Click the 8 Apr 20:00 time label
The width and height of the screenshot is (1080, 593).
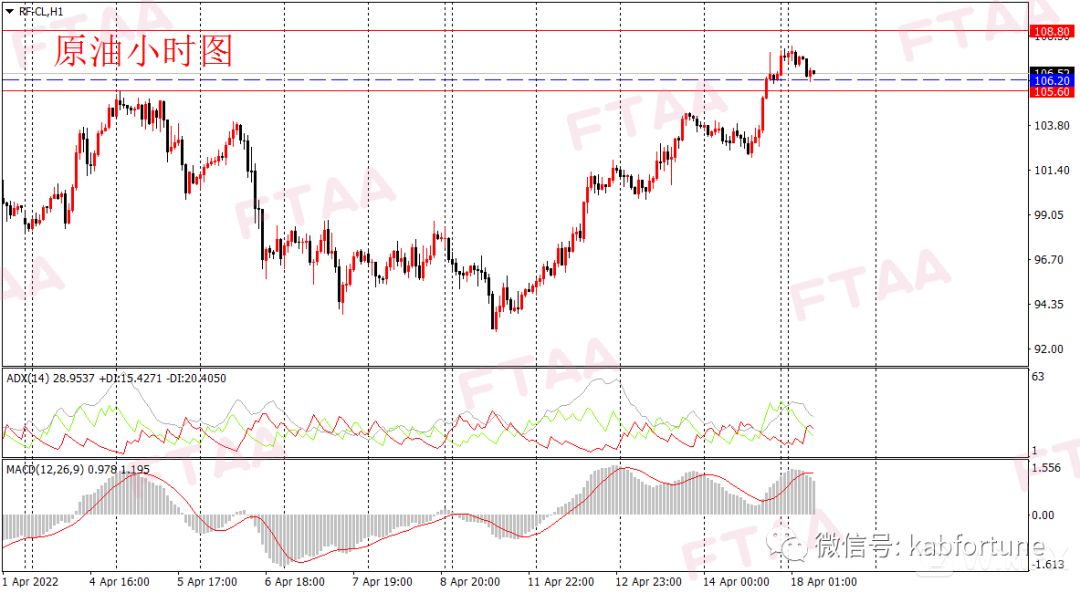pos(470,581)
